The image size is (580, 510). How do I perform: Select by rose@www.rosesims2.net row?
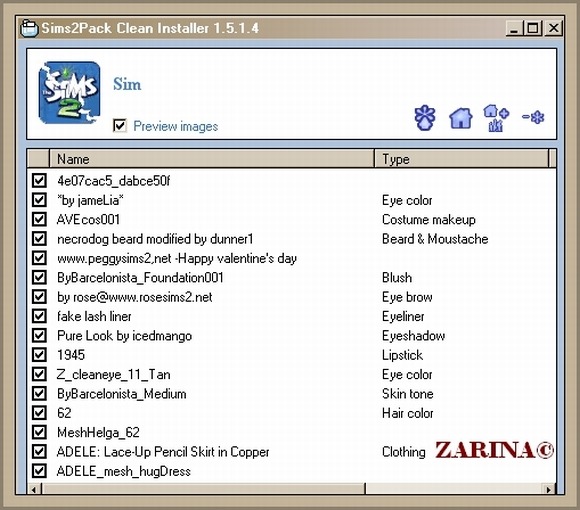click(x=135, y=297)
